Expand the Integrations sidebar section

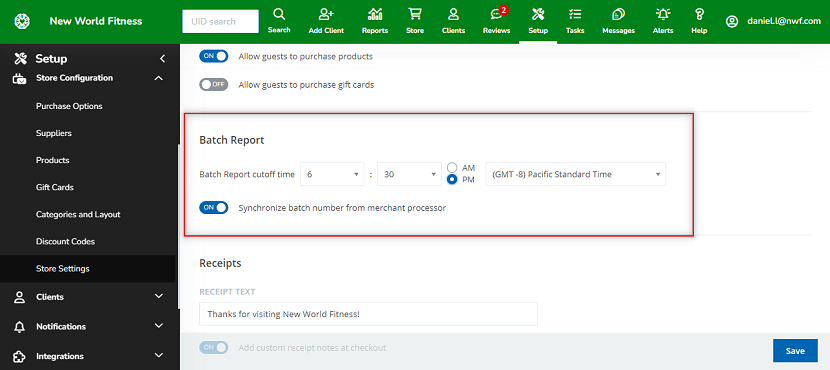pyautogui.click(x=158, y=356)
